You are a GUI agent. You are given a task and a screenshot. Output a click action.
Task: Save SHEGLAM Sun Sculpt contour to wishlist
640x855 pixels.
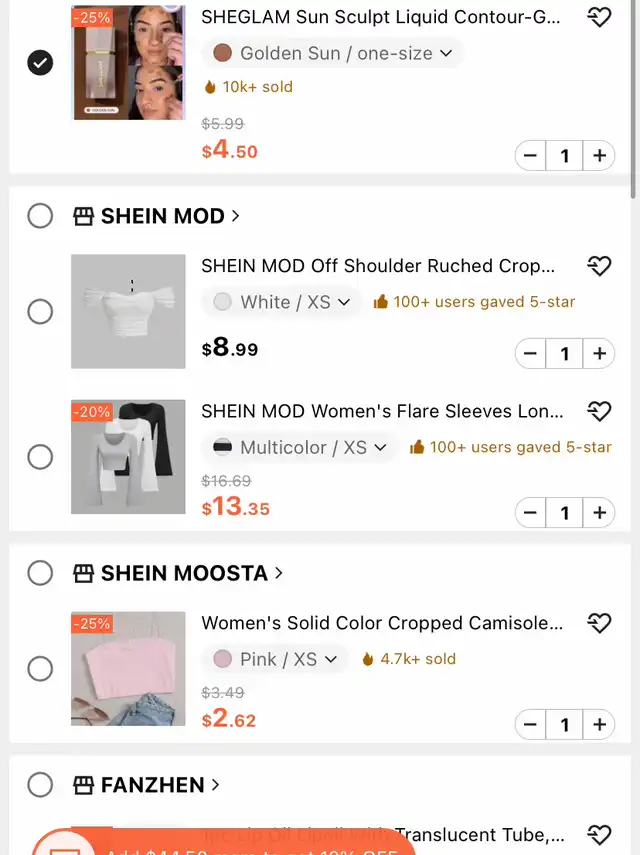click(599, 18)
